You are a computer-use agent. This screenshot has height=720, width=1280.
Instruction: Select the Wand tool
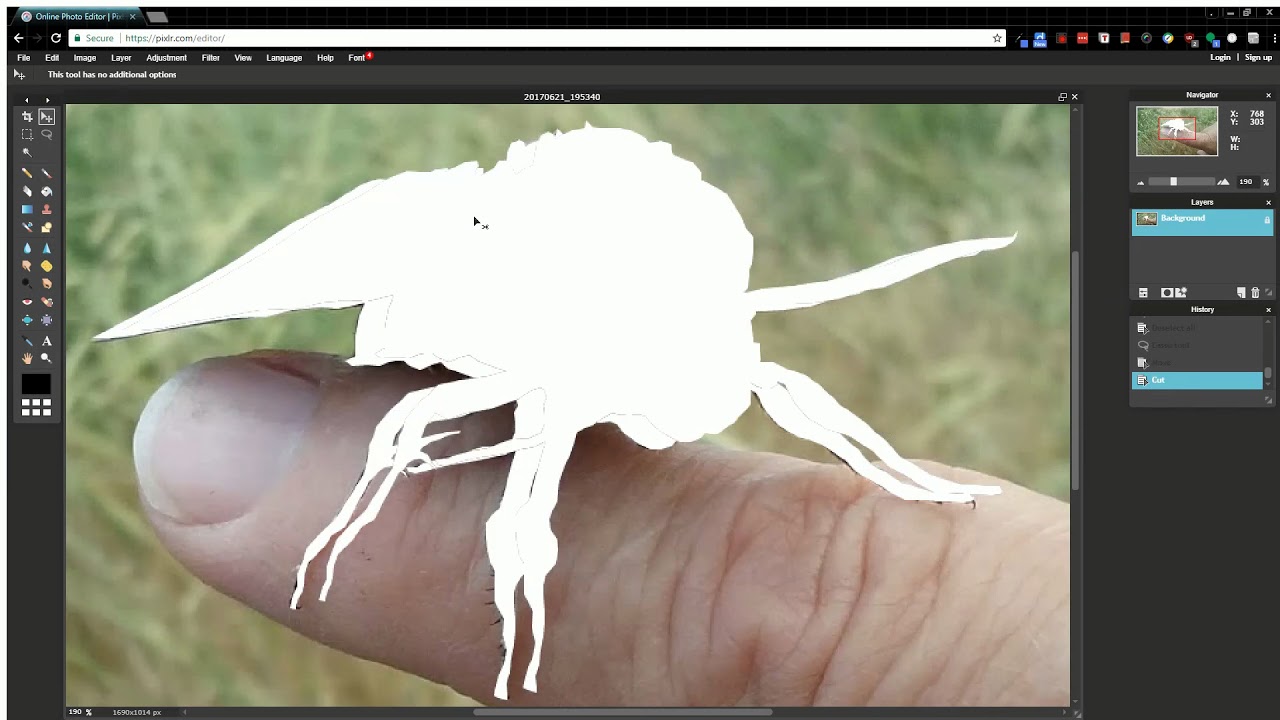click(27, 152)
